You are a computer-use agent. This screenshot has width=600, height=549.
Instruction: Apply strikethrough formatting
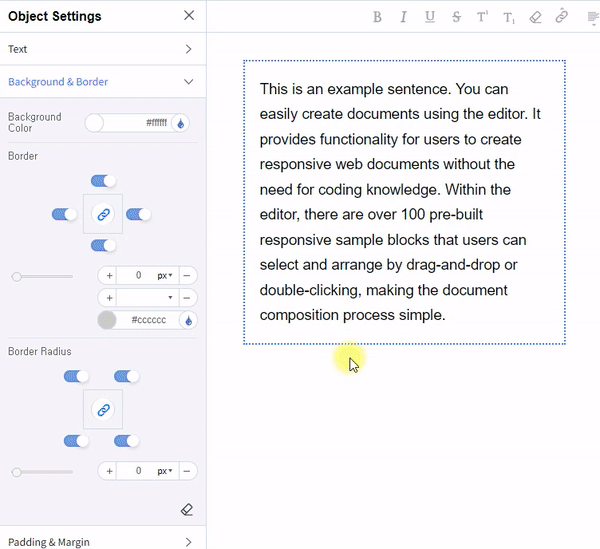(x=456, y=17)
